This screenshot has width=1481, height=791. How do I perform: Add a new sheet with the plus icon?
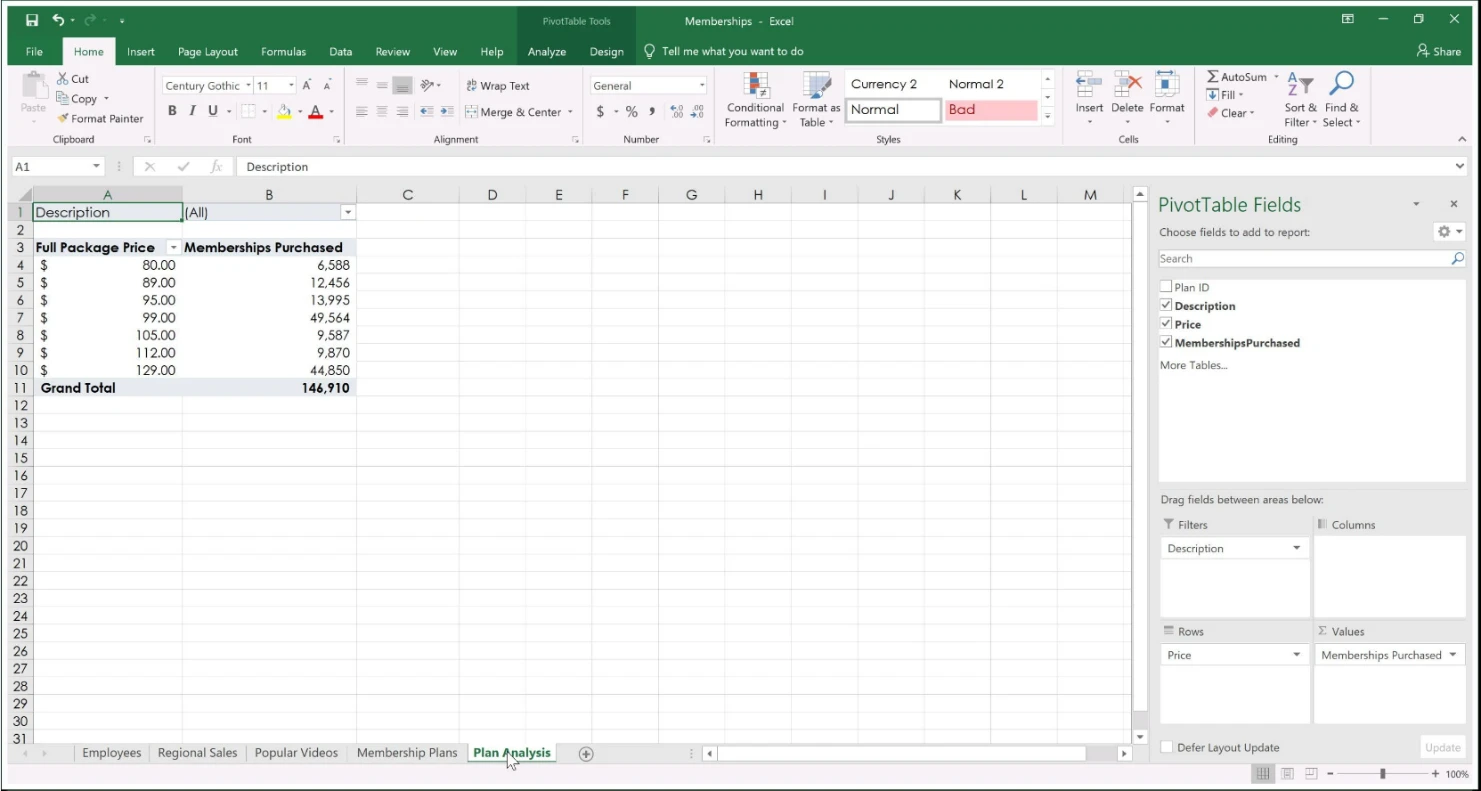586,754
